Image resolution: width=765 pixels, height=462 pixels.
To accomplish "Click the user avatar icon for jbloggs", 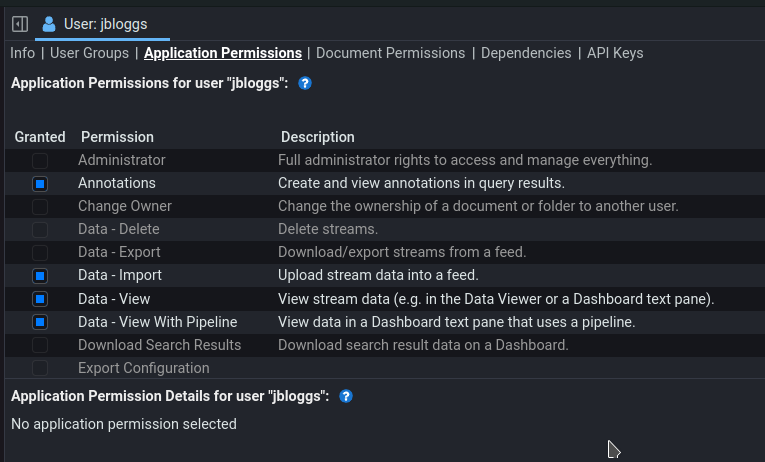I will tap(49, 24).
